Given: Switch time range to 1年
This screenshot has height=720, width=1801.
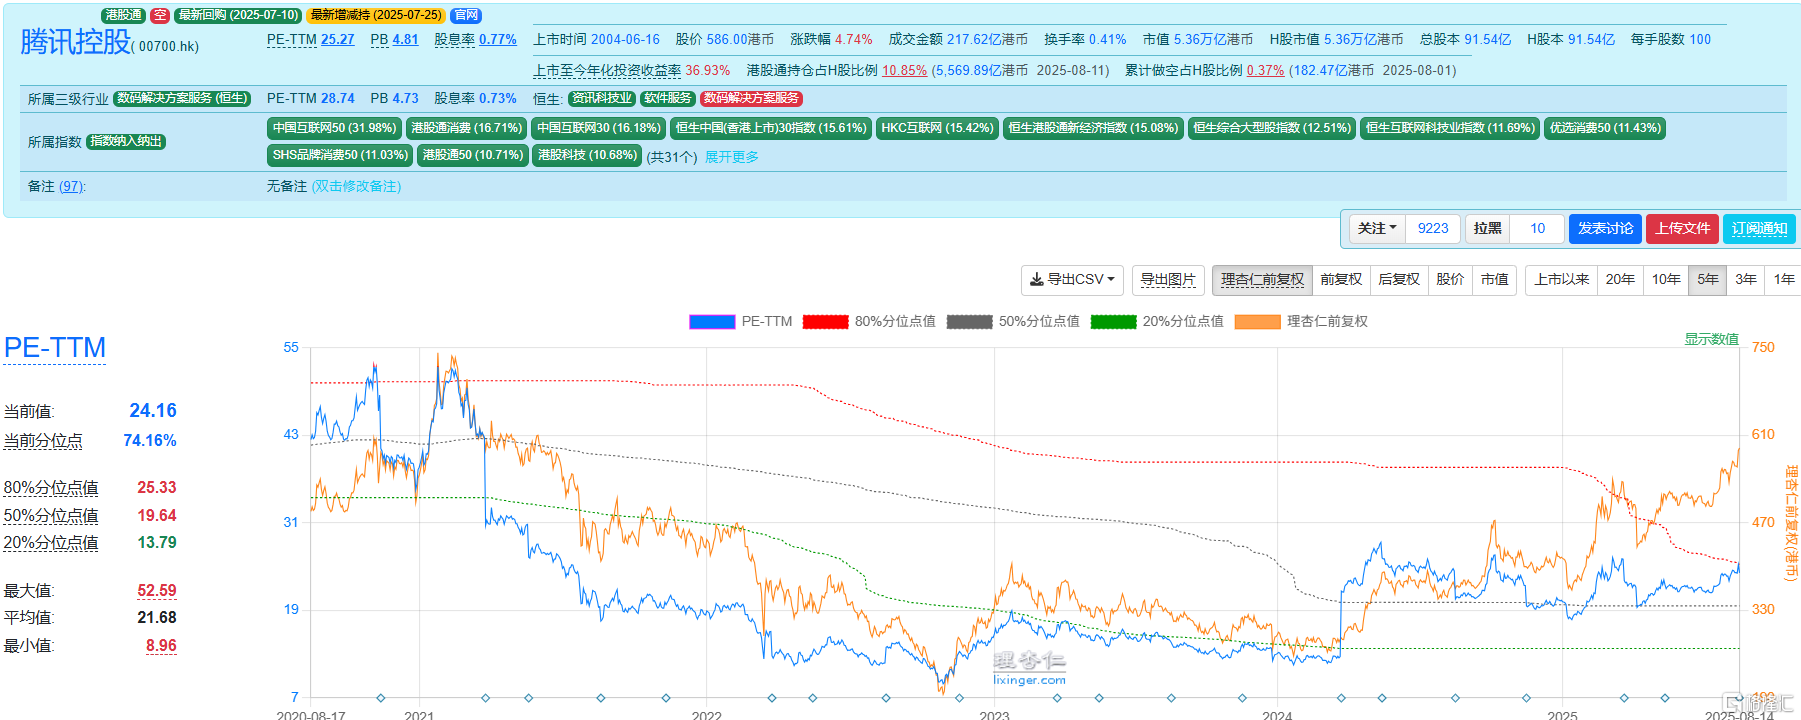Looking at the screenshot, I should tap(1784, 280).
